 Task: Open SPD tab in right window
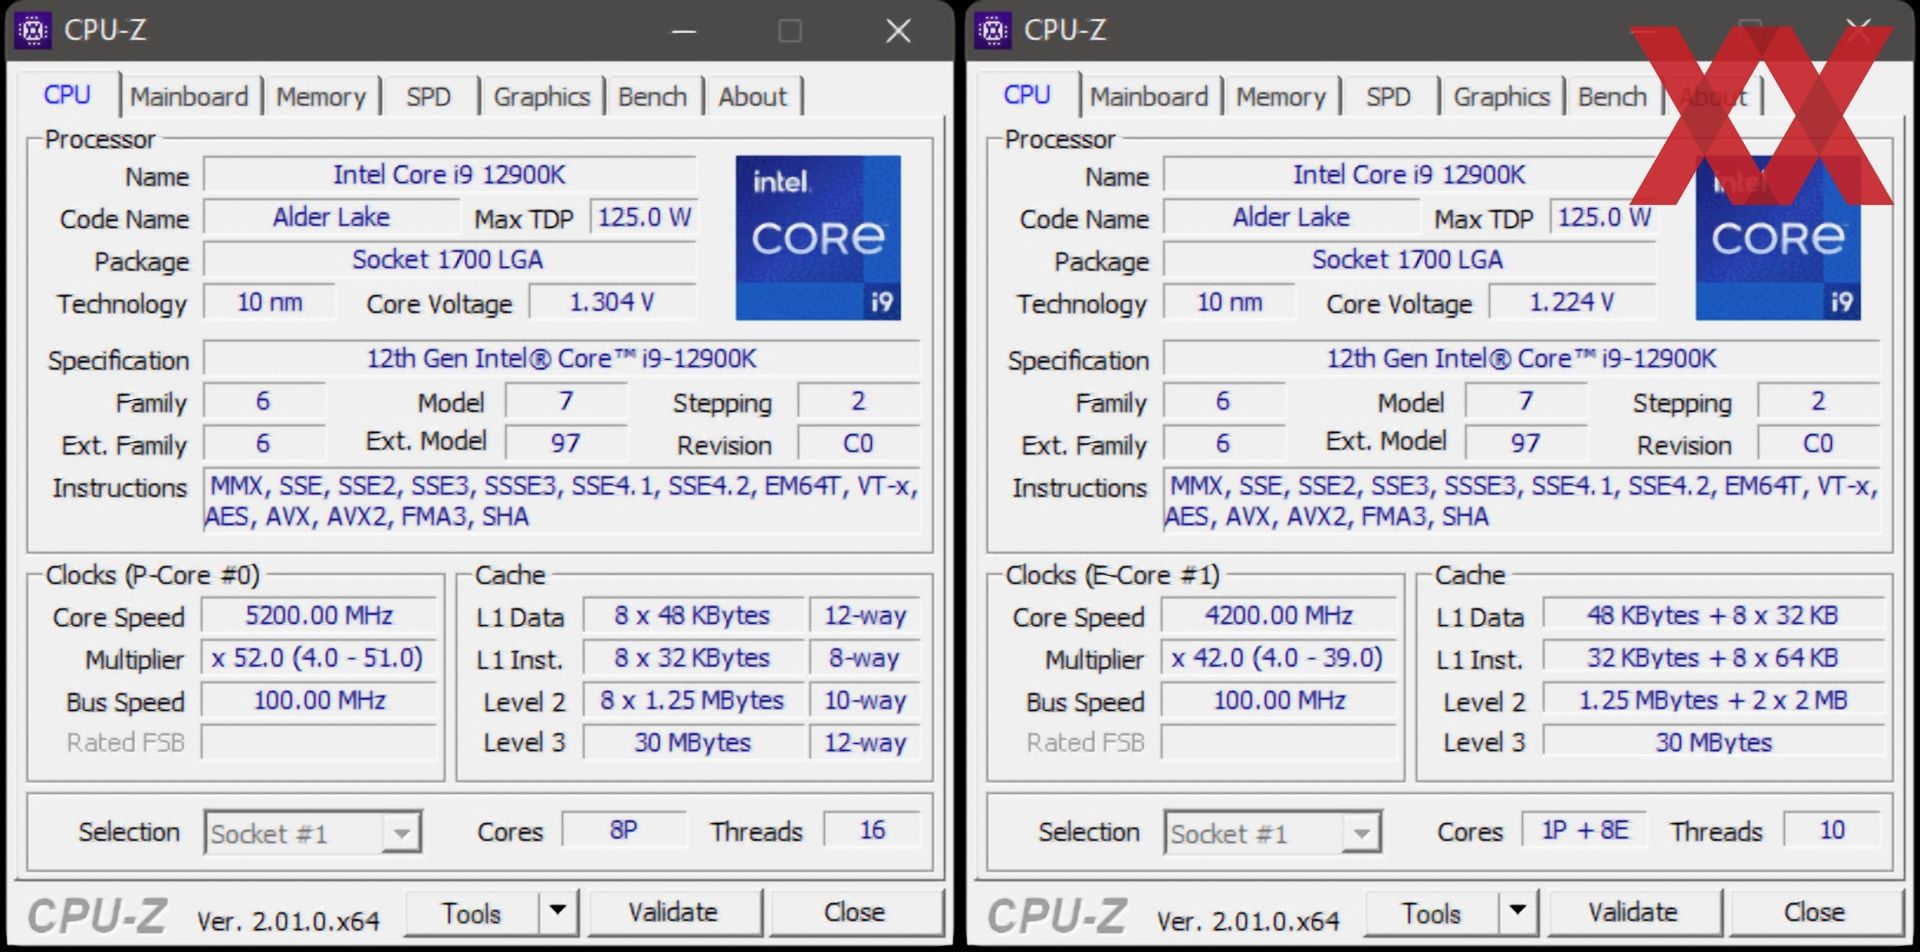(x=1389, y=97)
